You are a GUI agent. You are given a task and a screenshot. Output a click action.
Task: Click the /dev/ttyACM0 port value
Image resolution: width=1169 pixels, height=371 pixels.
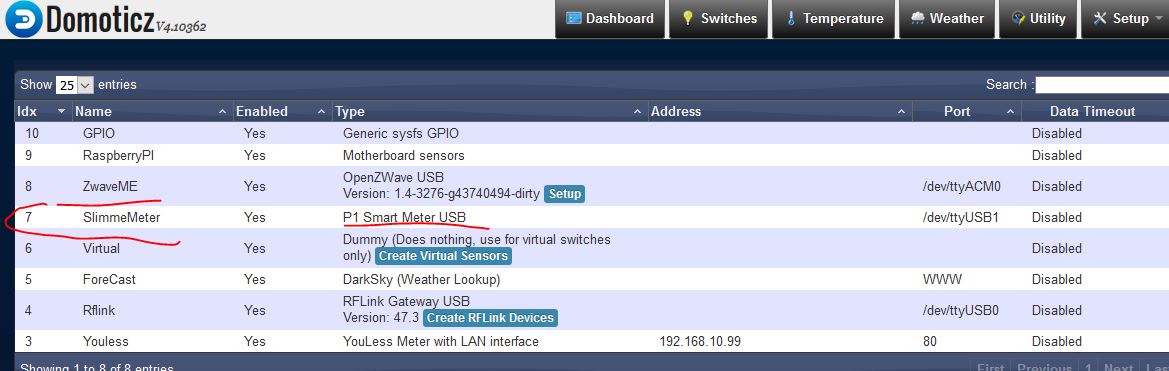coord(962,186)
